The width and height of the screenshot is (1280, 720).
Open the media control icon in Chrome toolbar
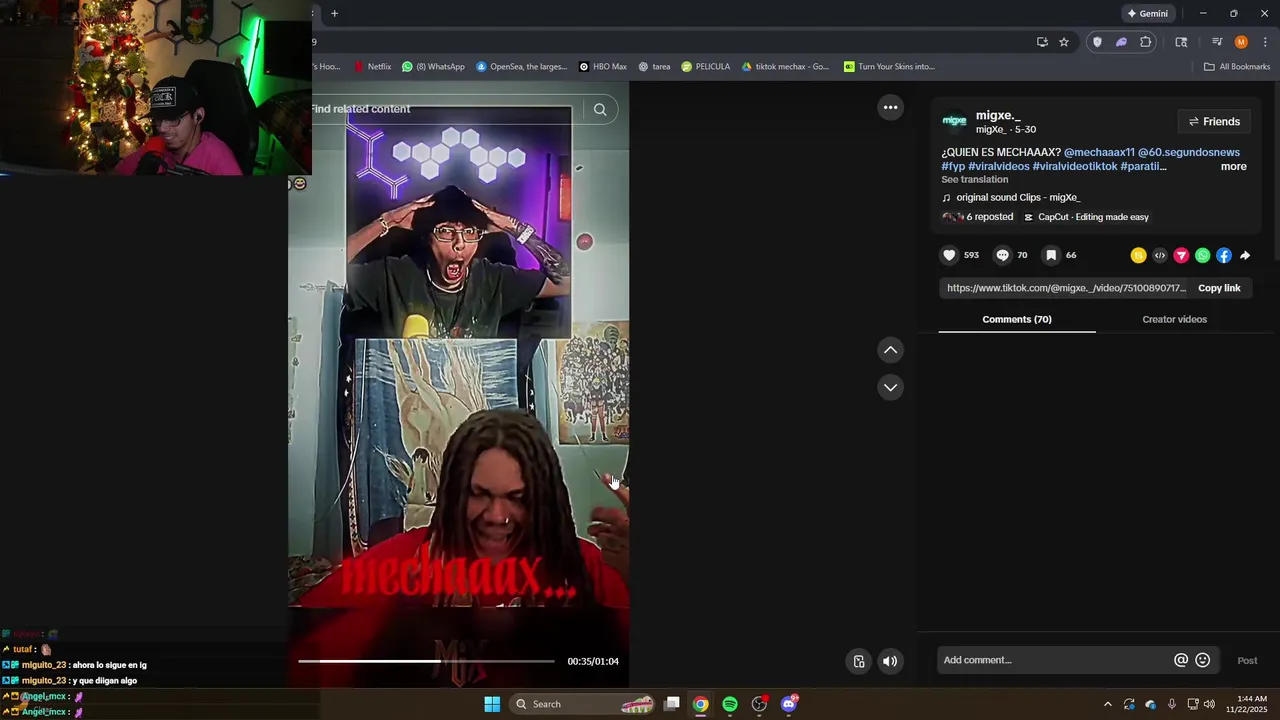click(1217, 42)
